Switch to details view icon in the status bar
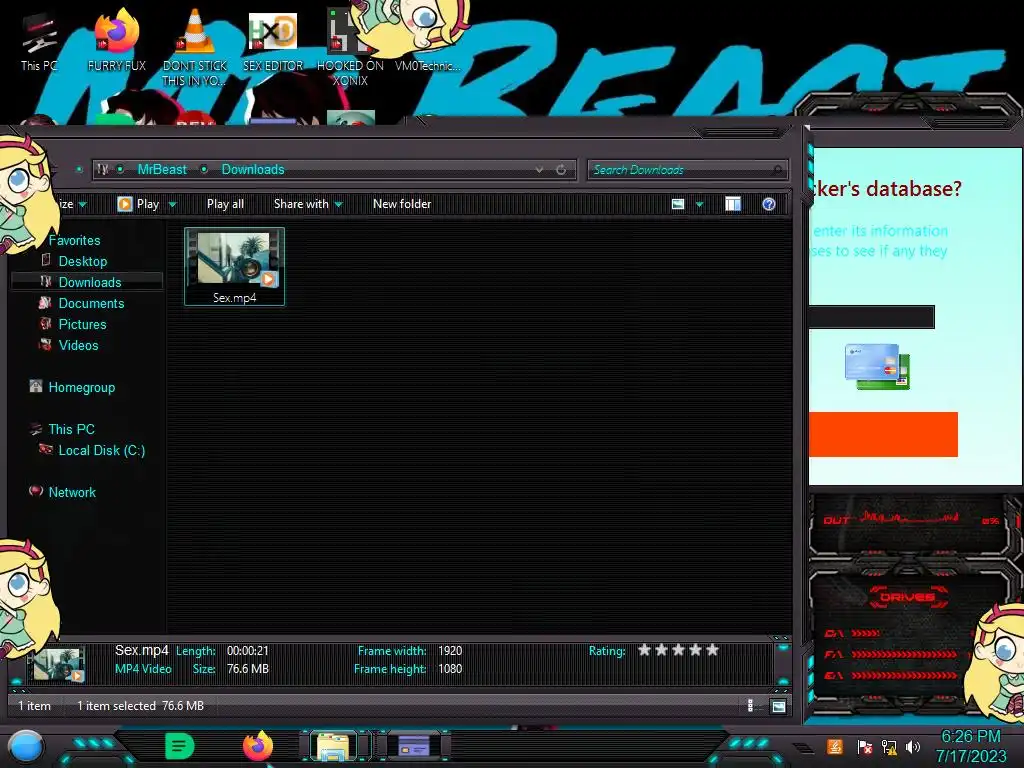 (750, 705)
